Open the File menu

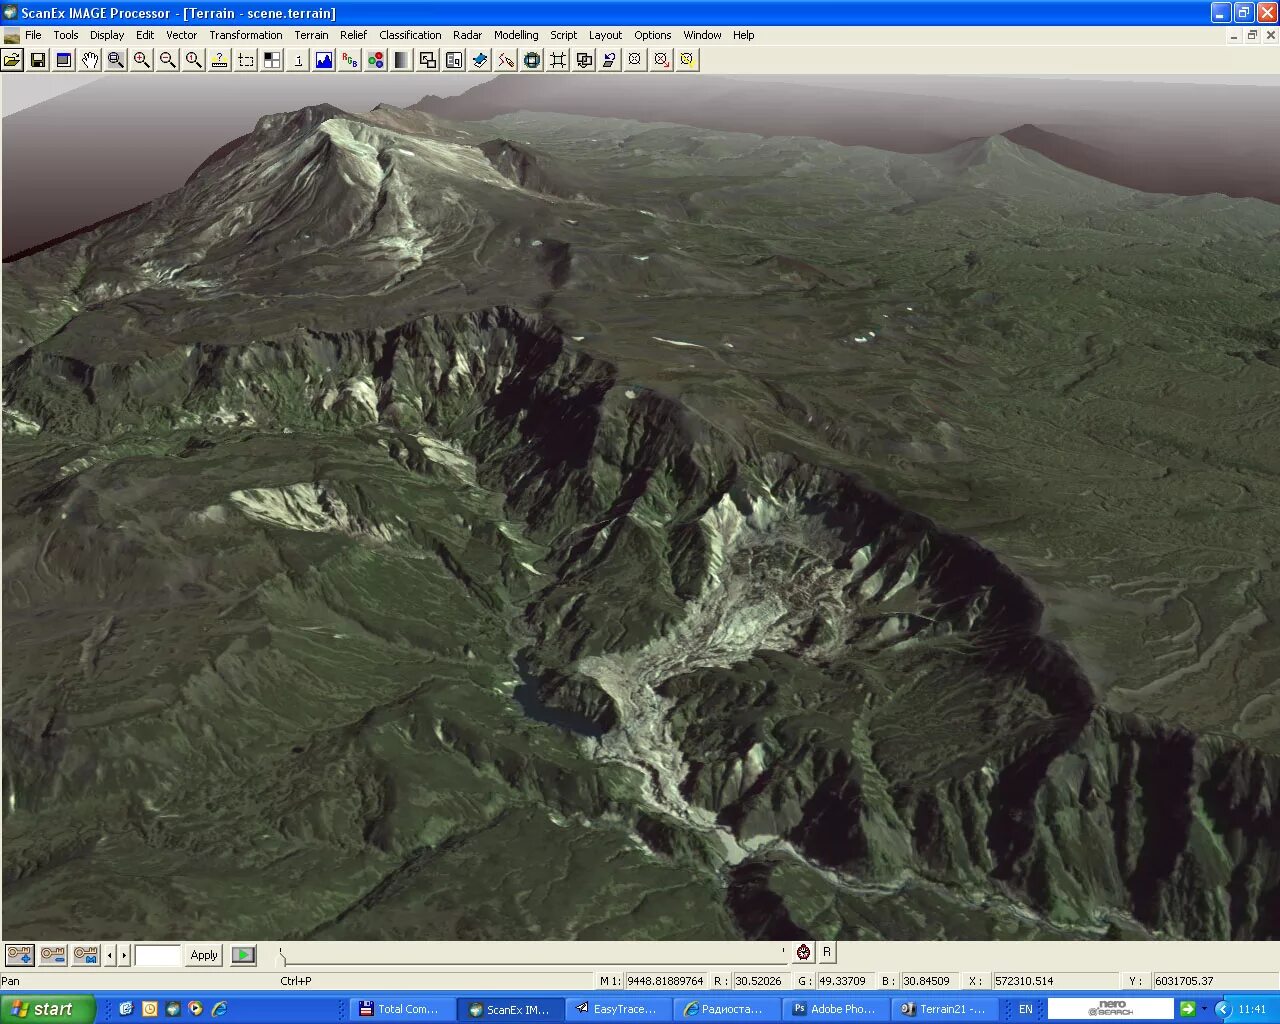click(33, 35)
